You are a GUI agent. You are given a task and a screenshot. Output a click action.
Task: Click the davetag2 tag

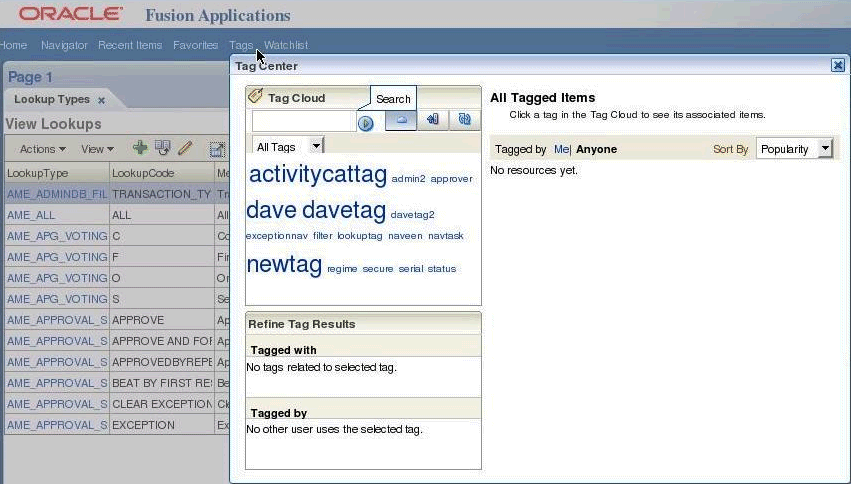coord(412,215)
